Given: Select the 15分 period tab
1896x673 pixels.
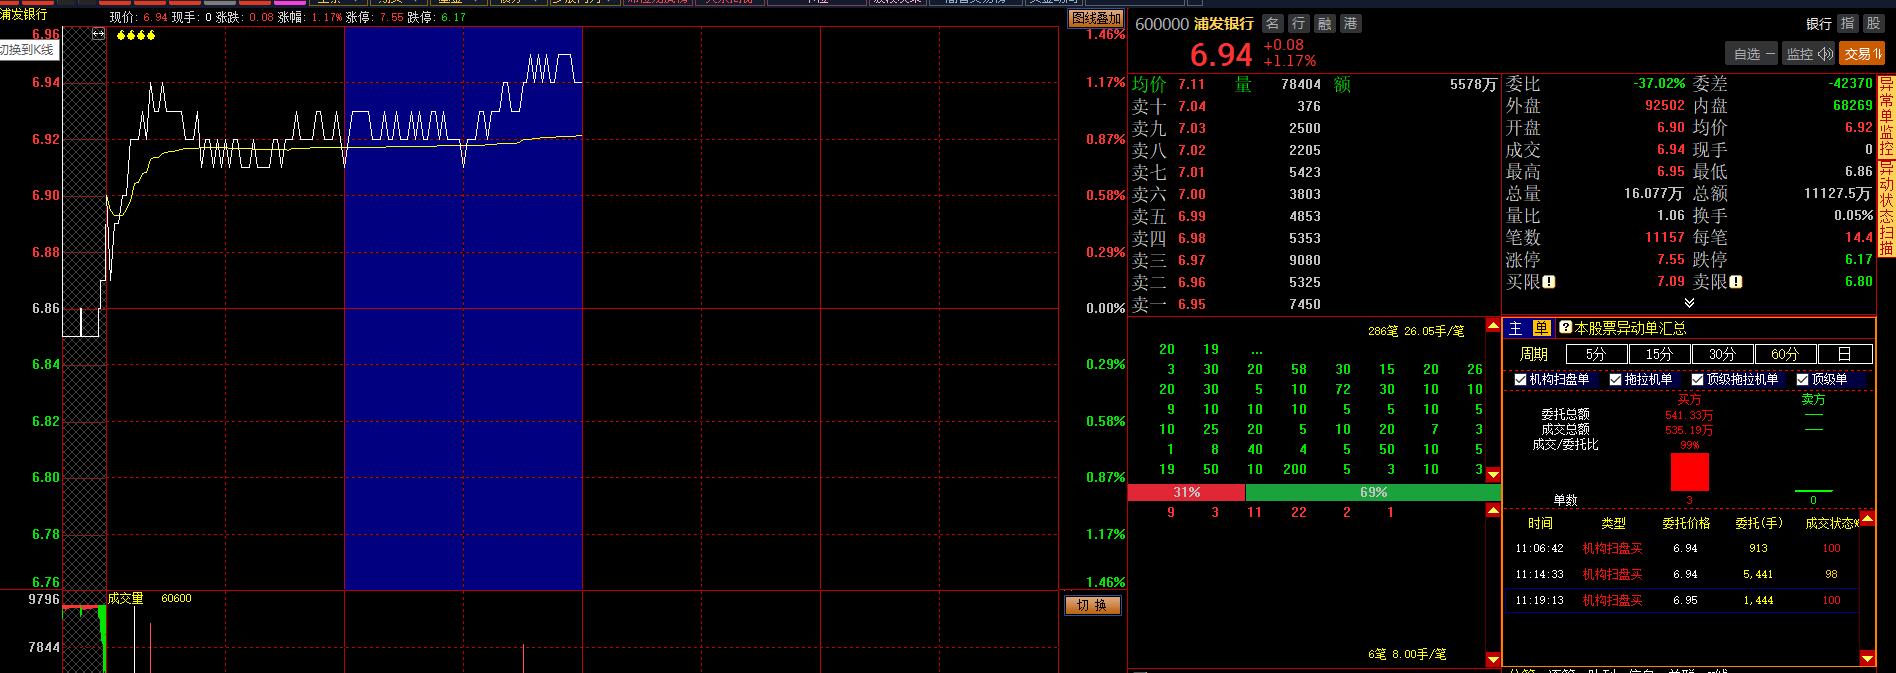Looking at the screenshot, I should [x=1659, y=354].
